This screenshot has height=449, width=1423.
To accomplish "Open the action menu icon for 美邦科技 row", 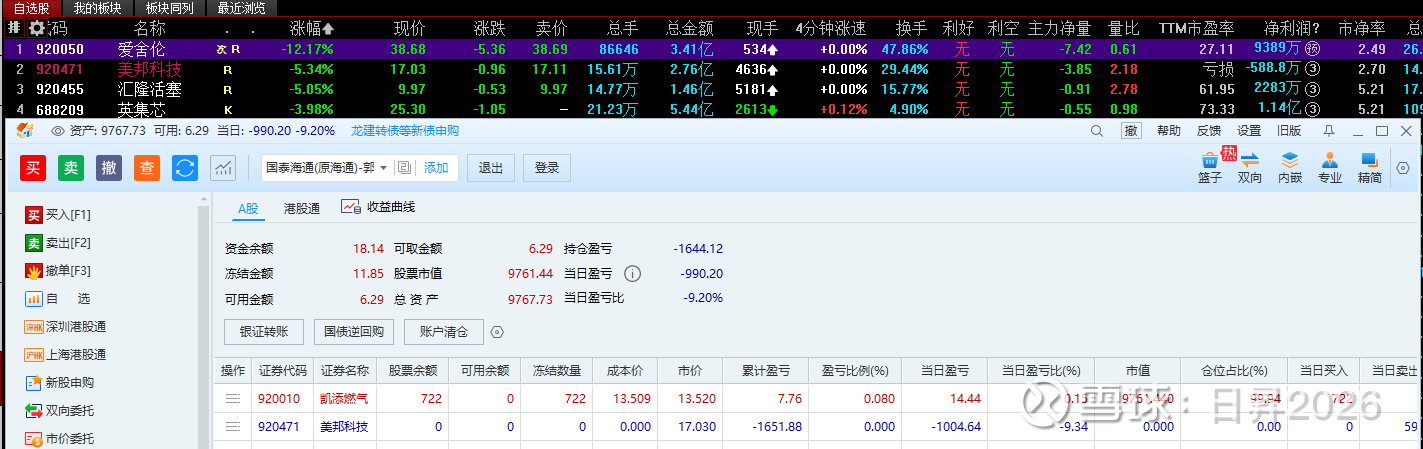I will 233,426.
